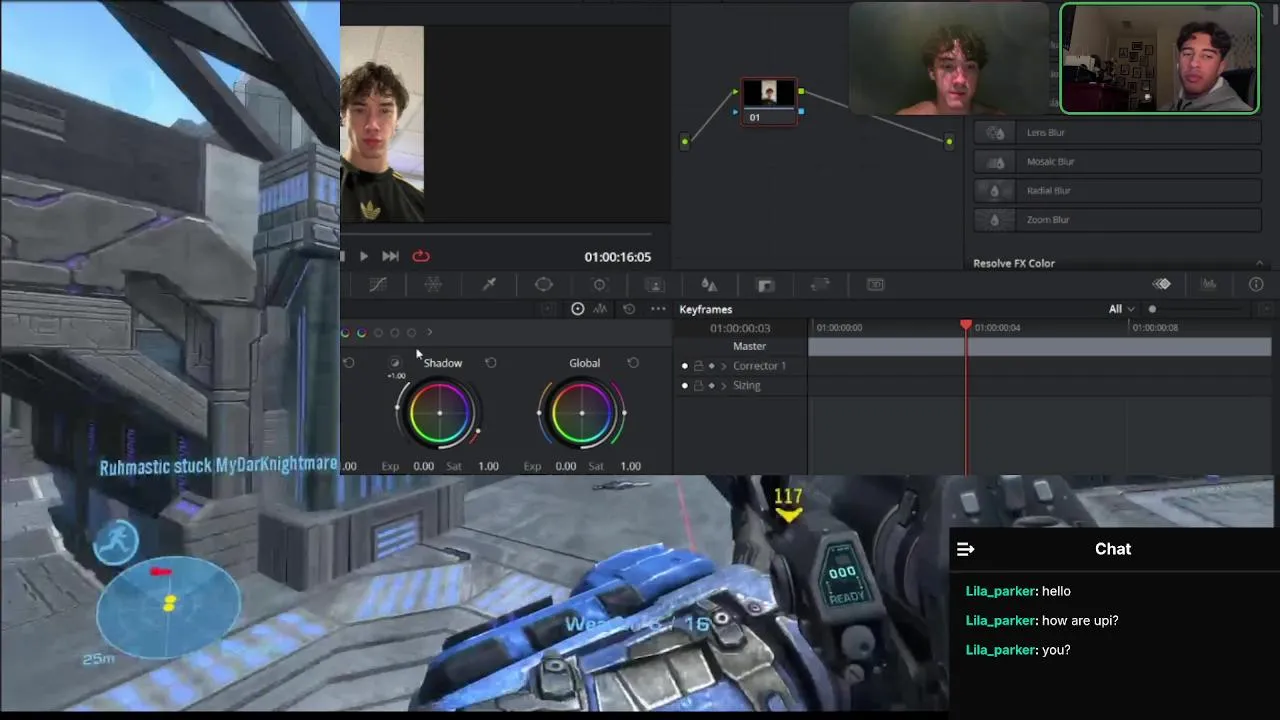The image size is (1280, 720).
Task: Open the Curves palette icon
Action: [378, 285]
